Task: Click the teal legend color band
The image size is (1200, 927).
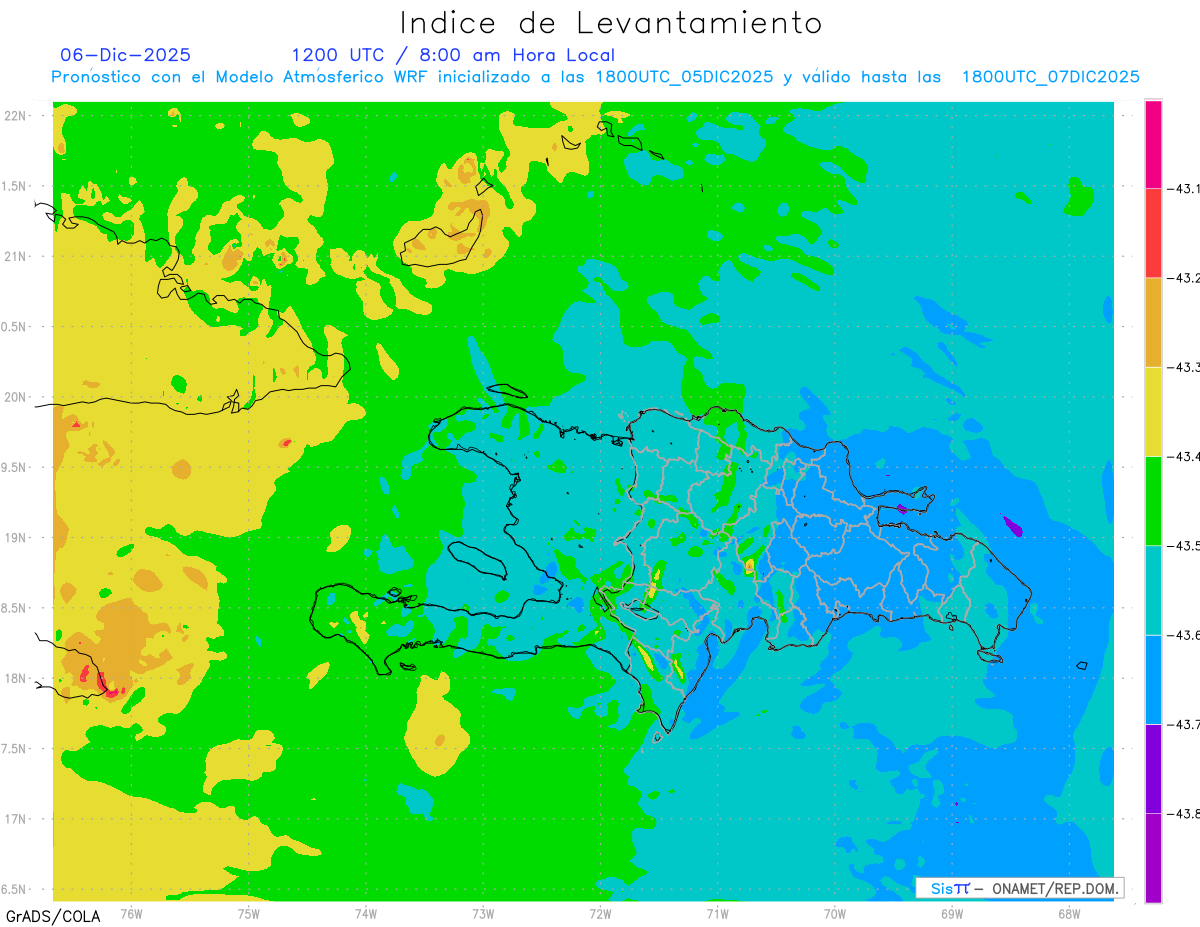Action: (x=1153, y=590)
